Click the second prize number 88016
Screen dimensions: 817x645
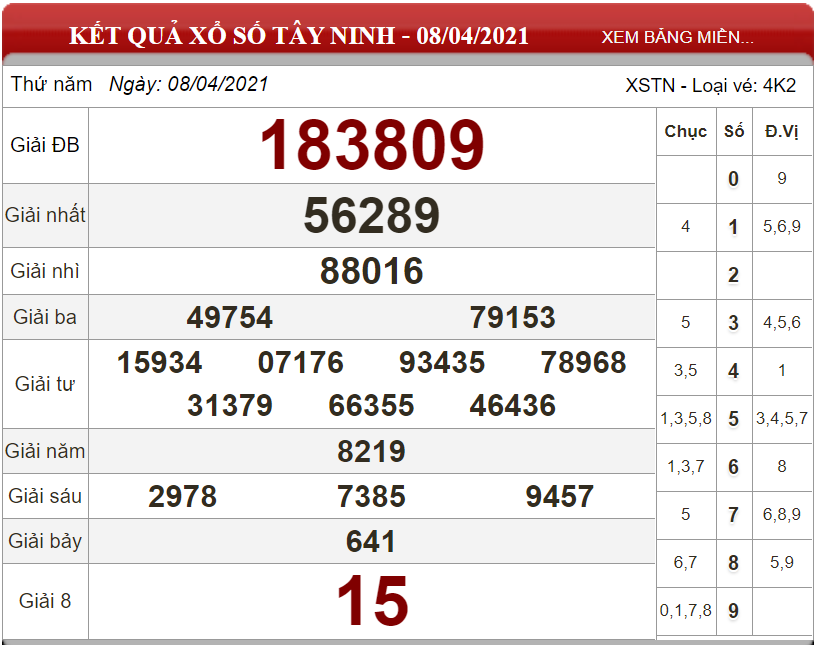pyautogui.click(x=372, y=271)
